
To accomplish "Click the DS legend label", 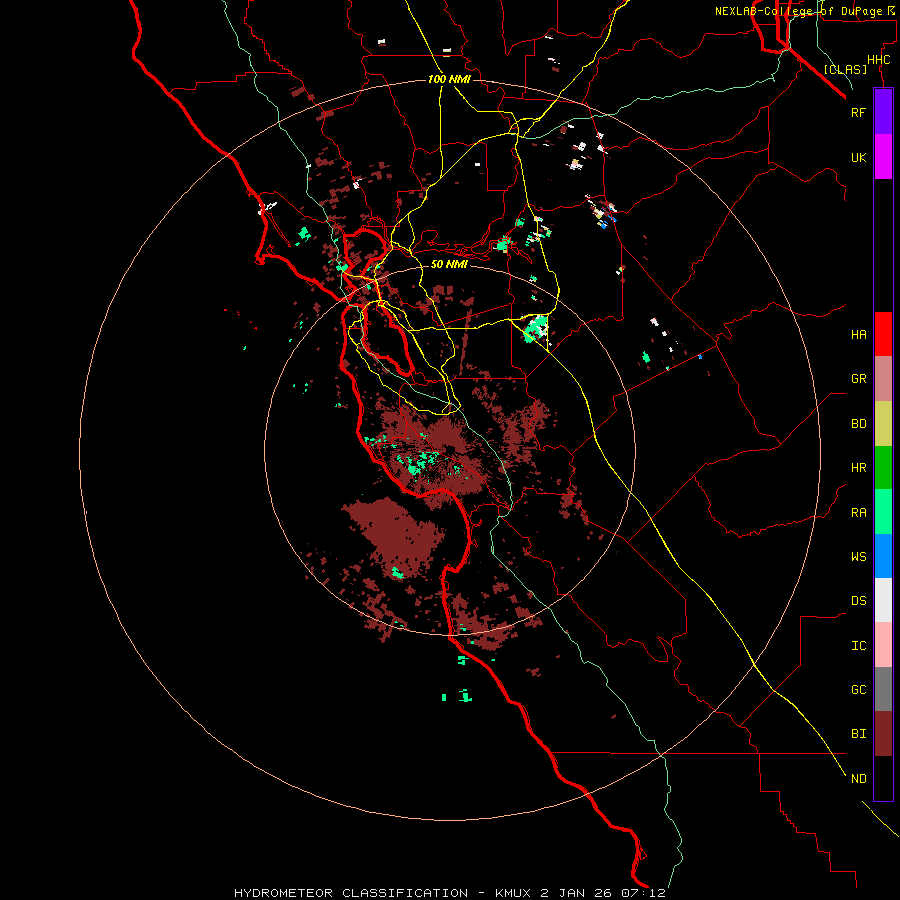I will (x=858, y=601).
